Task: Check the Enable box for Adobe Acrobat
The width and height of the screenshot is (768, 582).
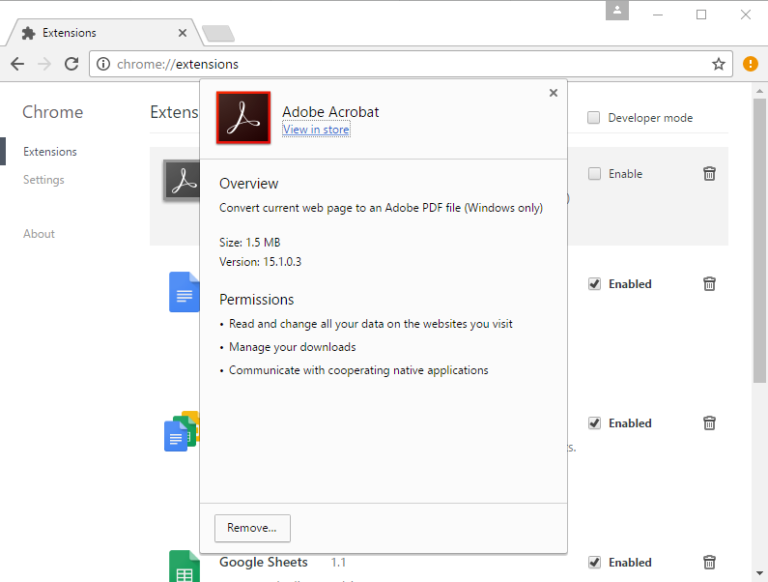Action: pos(594,173)
